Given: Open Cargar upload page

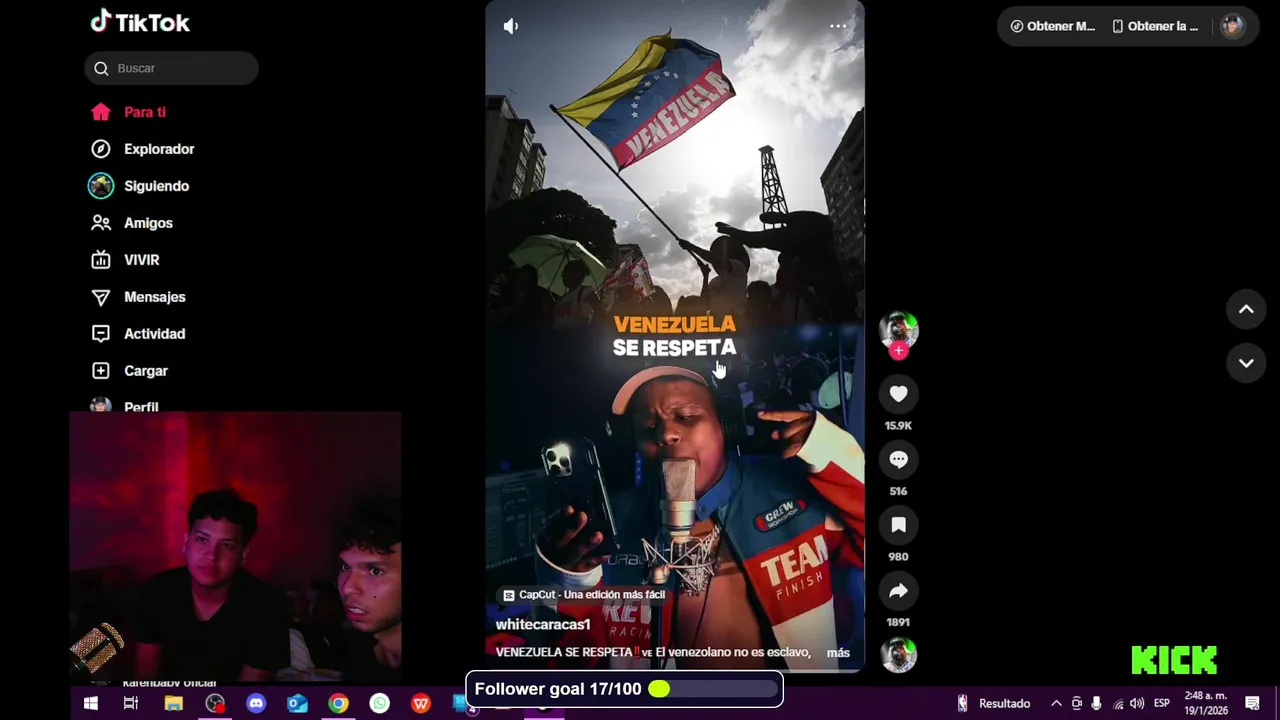Looking at the screenshot, I should 145,371.
